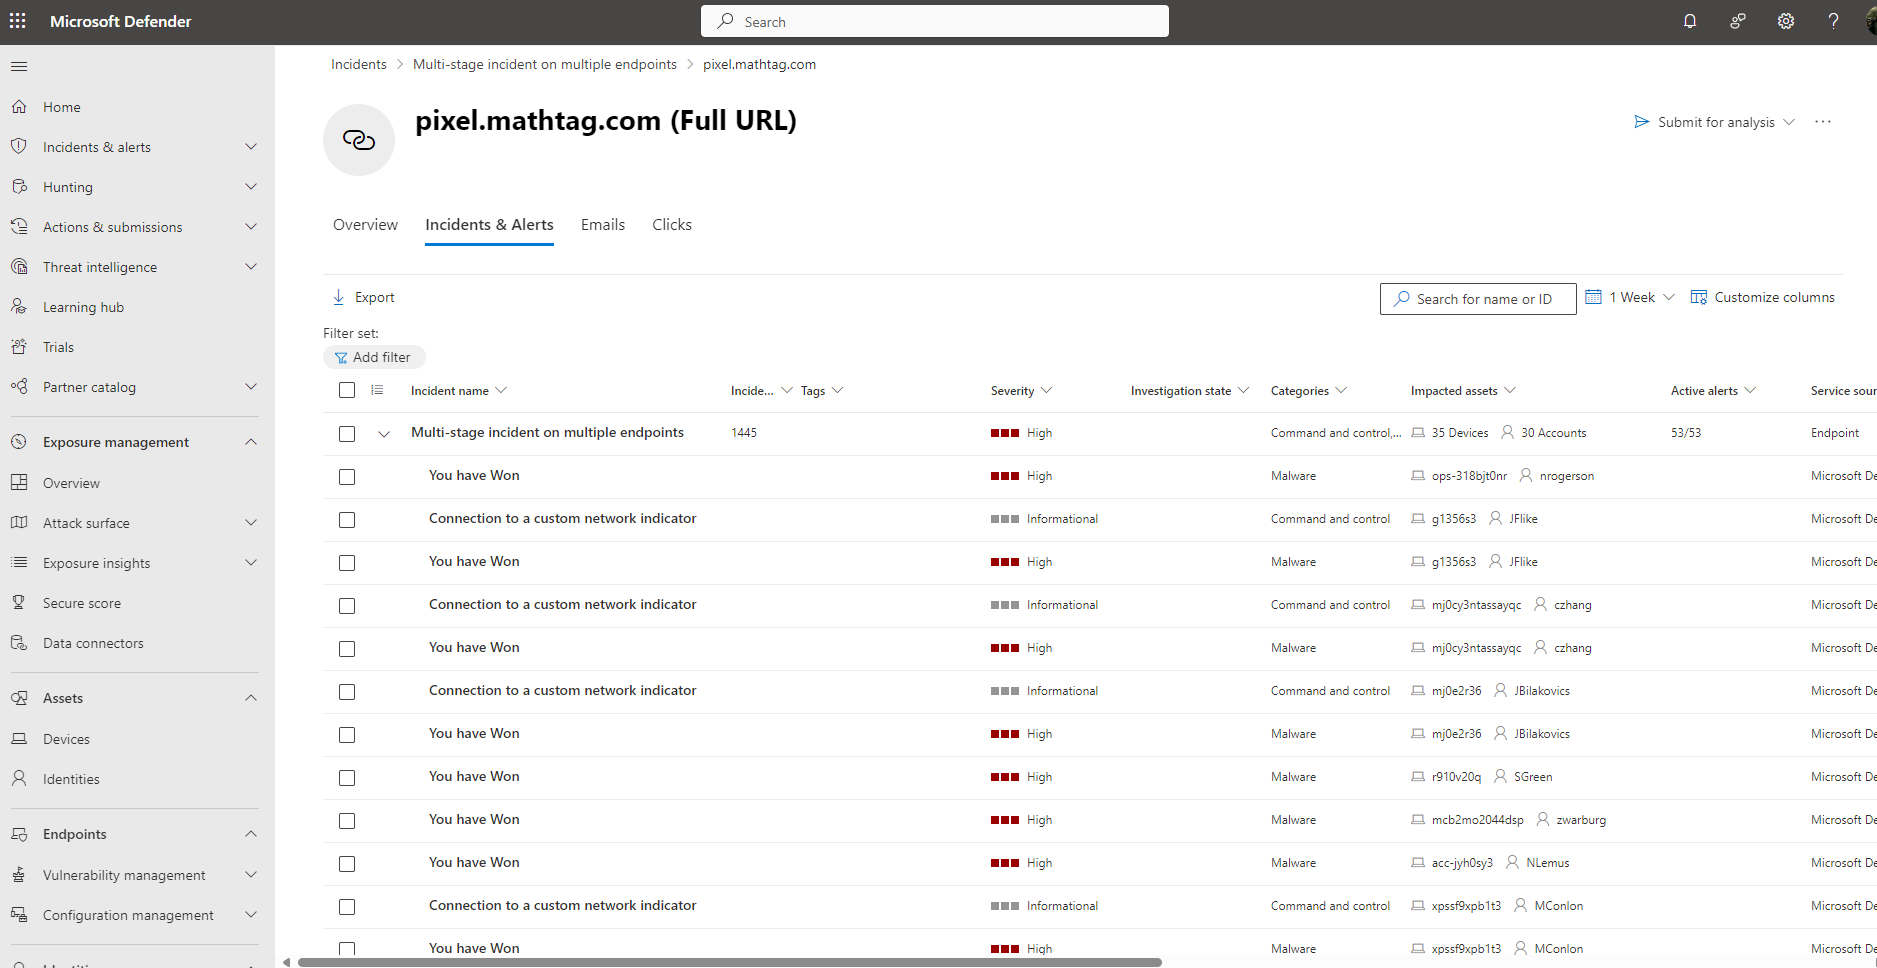The width and height of the screenshot is (1877, 968).
Task: Click the Devices laptop icon in sidebar
Action: pyautogui.click(x=19, y=739)
